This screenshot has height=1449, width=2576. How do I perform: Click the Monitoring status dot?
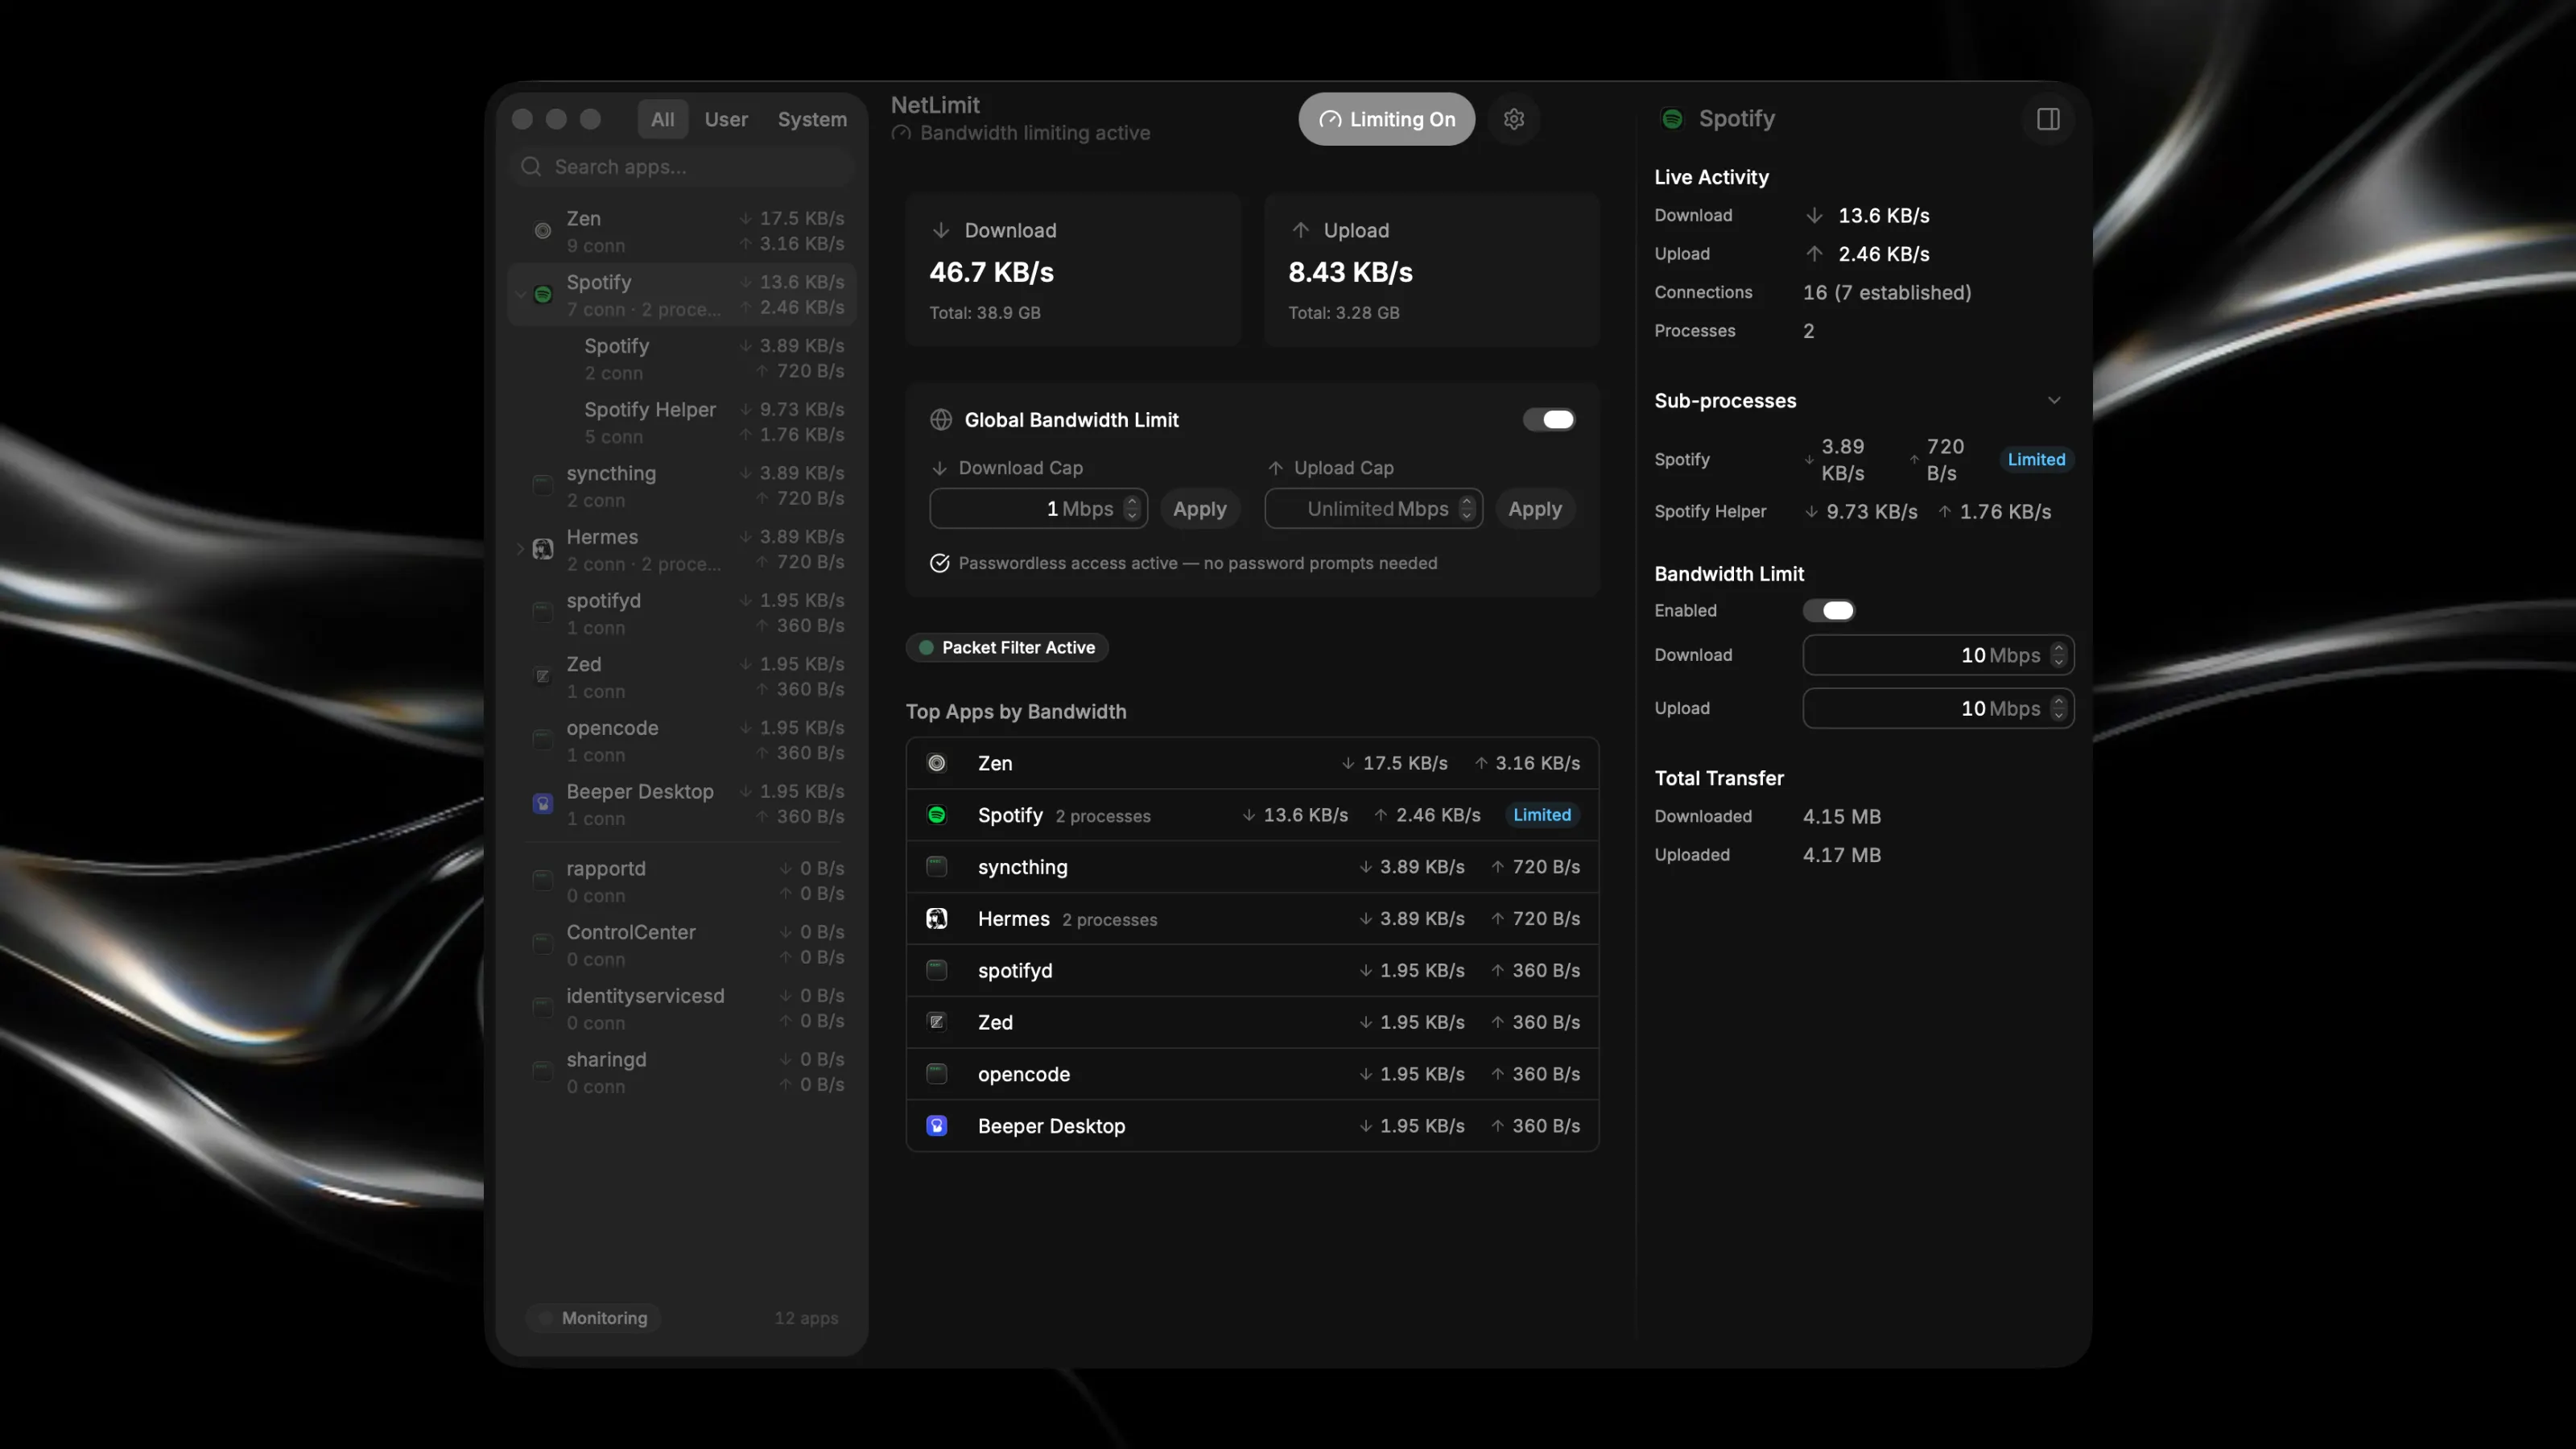coord(545,1318)
